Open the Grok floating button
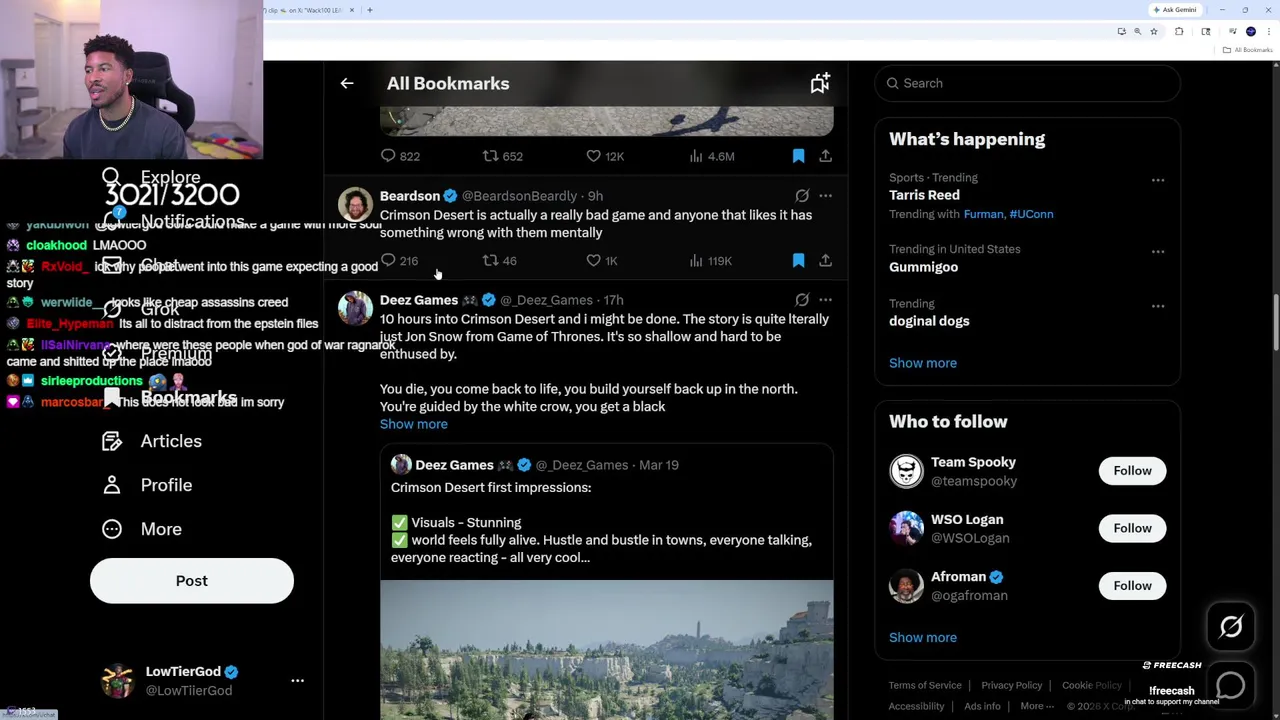 1231,627
